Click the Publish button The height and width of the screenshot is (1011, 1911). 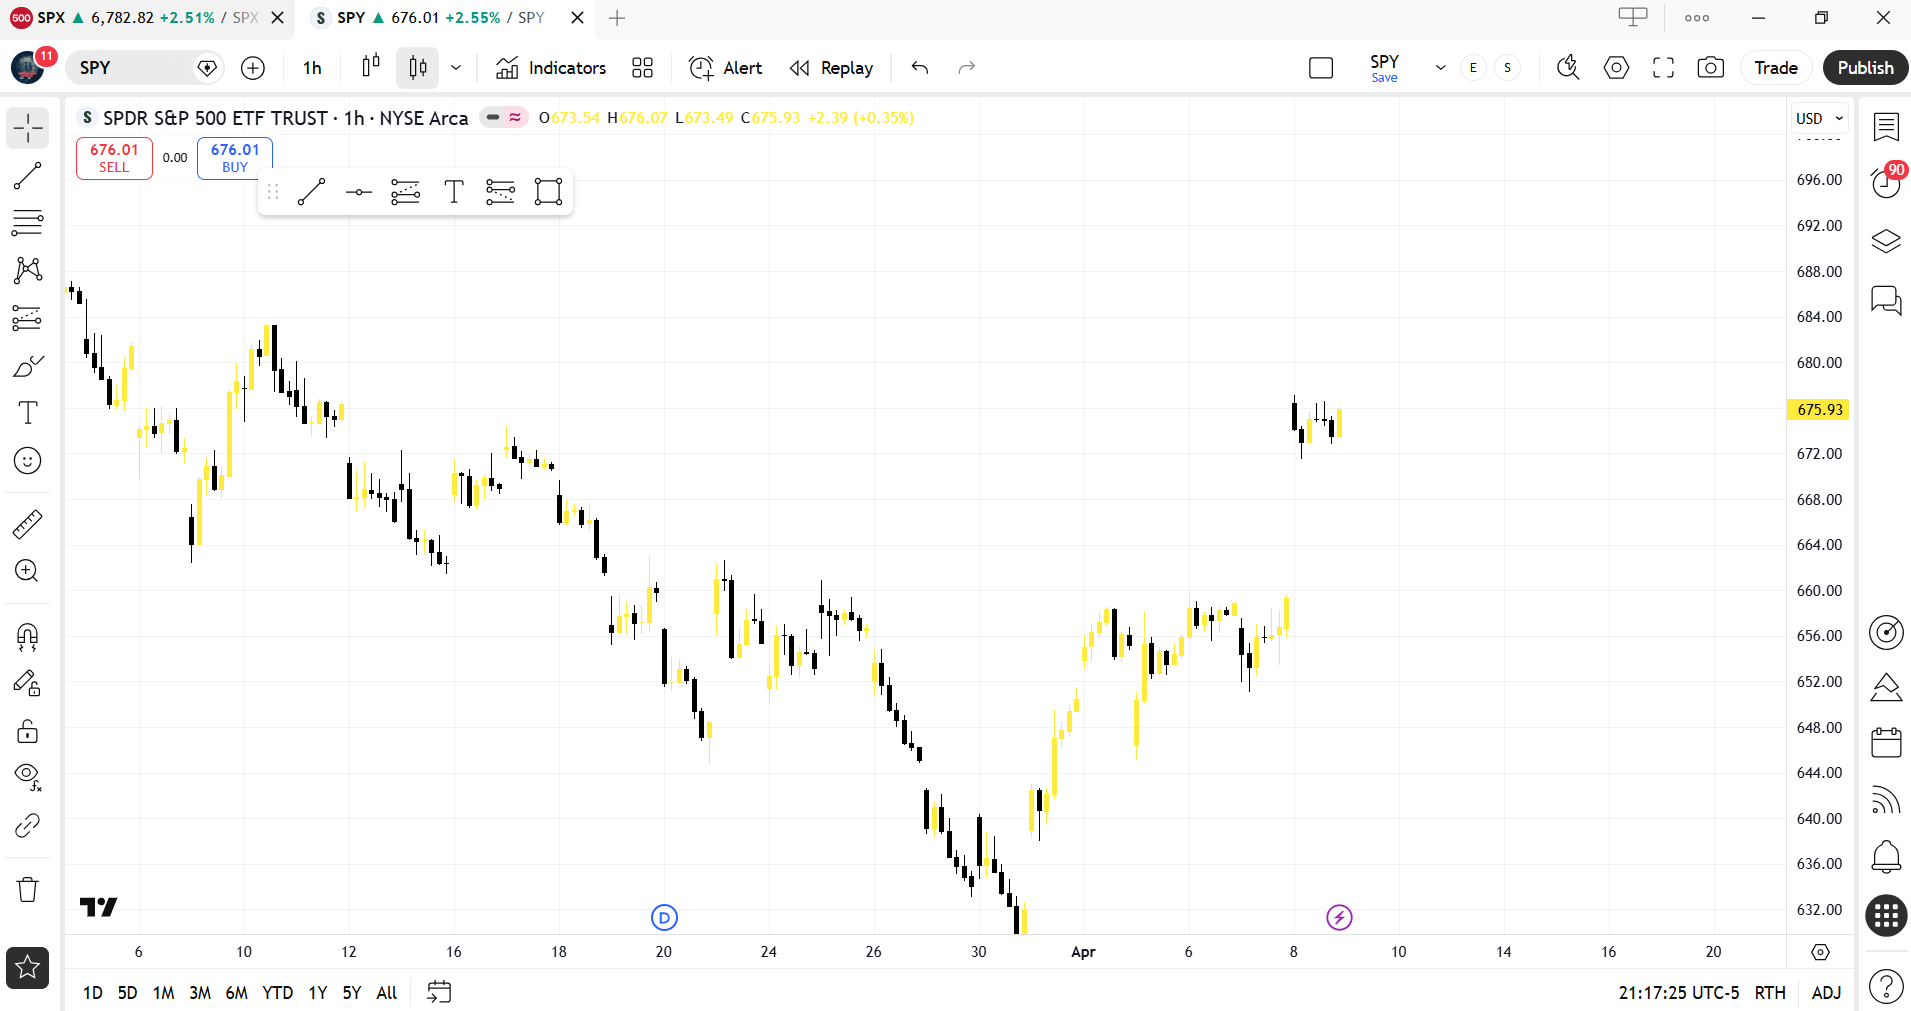[x=1865, y=68]
